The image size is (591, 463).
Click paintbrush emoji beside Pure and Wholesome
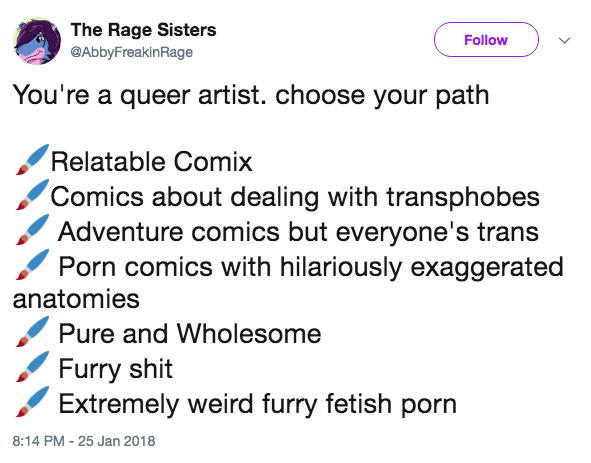point(32,331)
